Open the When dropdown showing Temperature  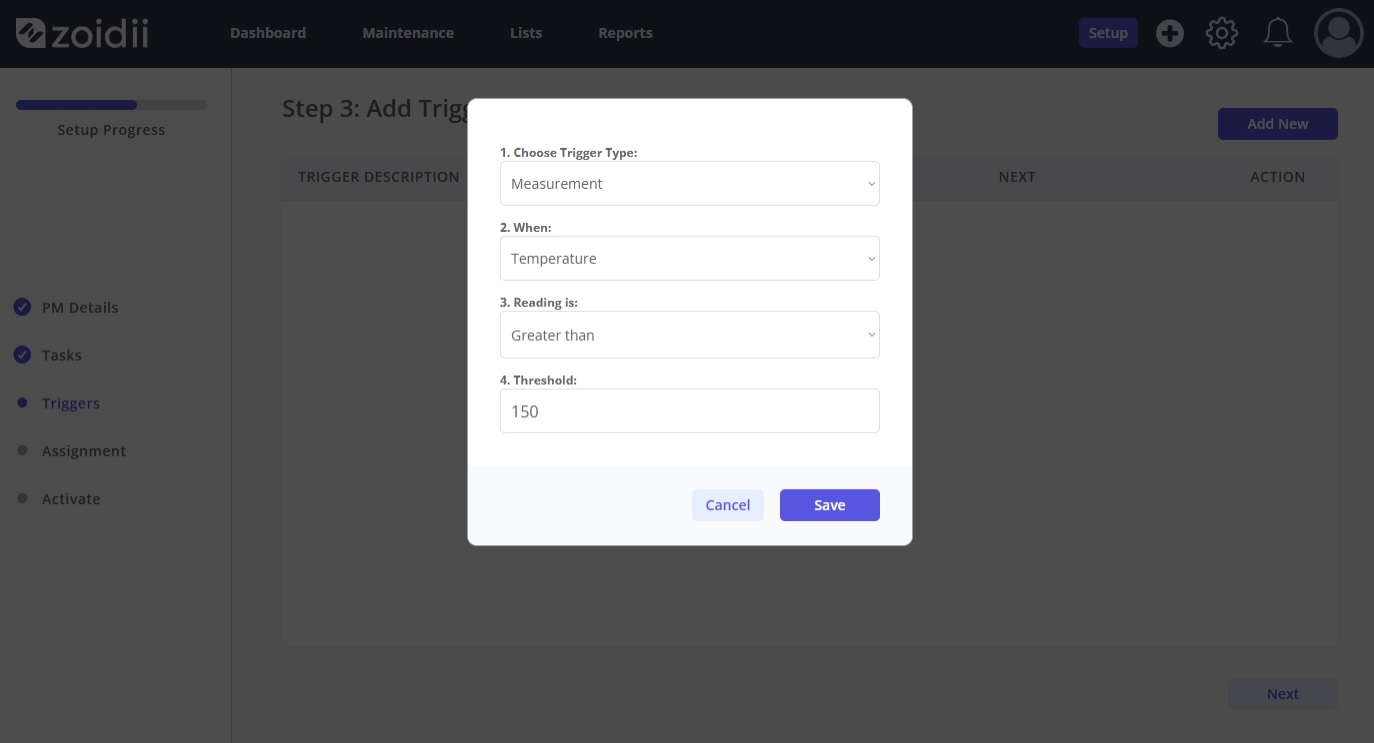click(689, 259)
